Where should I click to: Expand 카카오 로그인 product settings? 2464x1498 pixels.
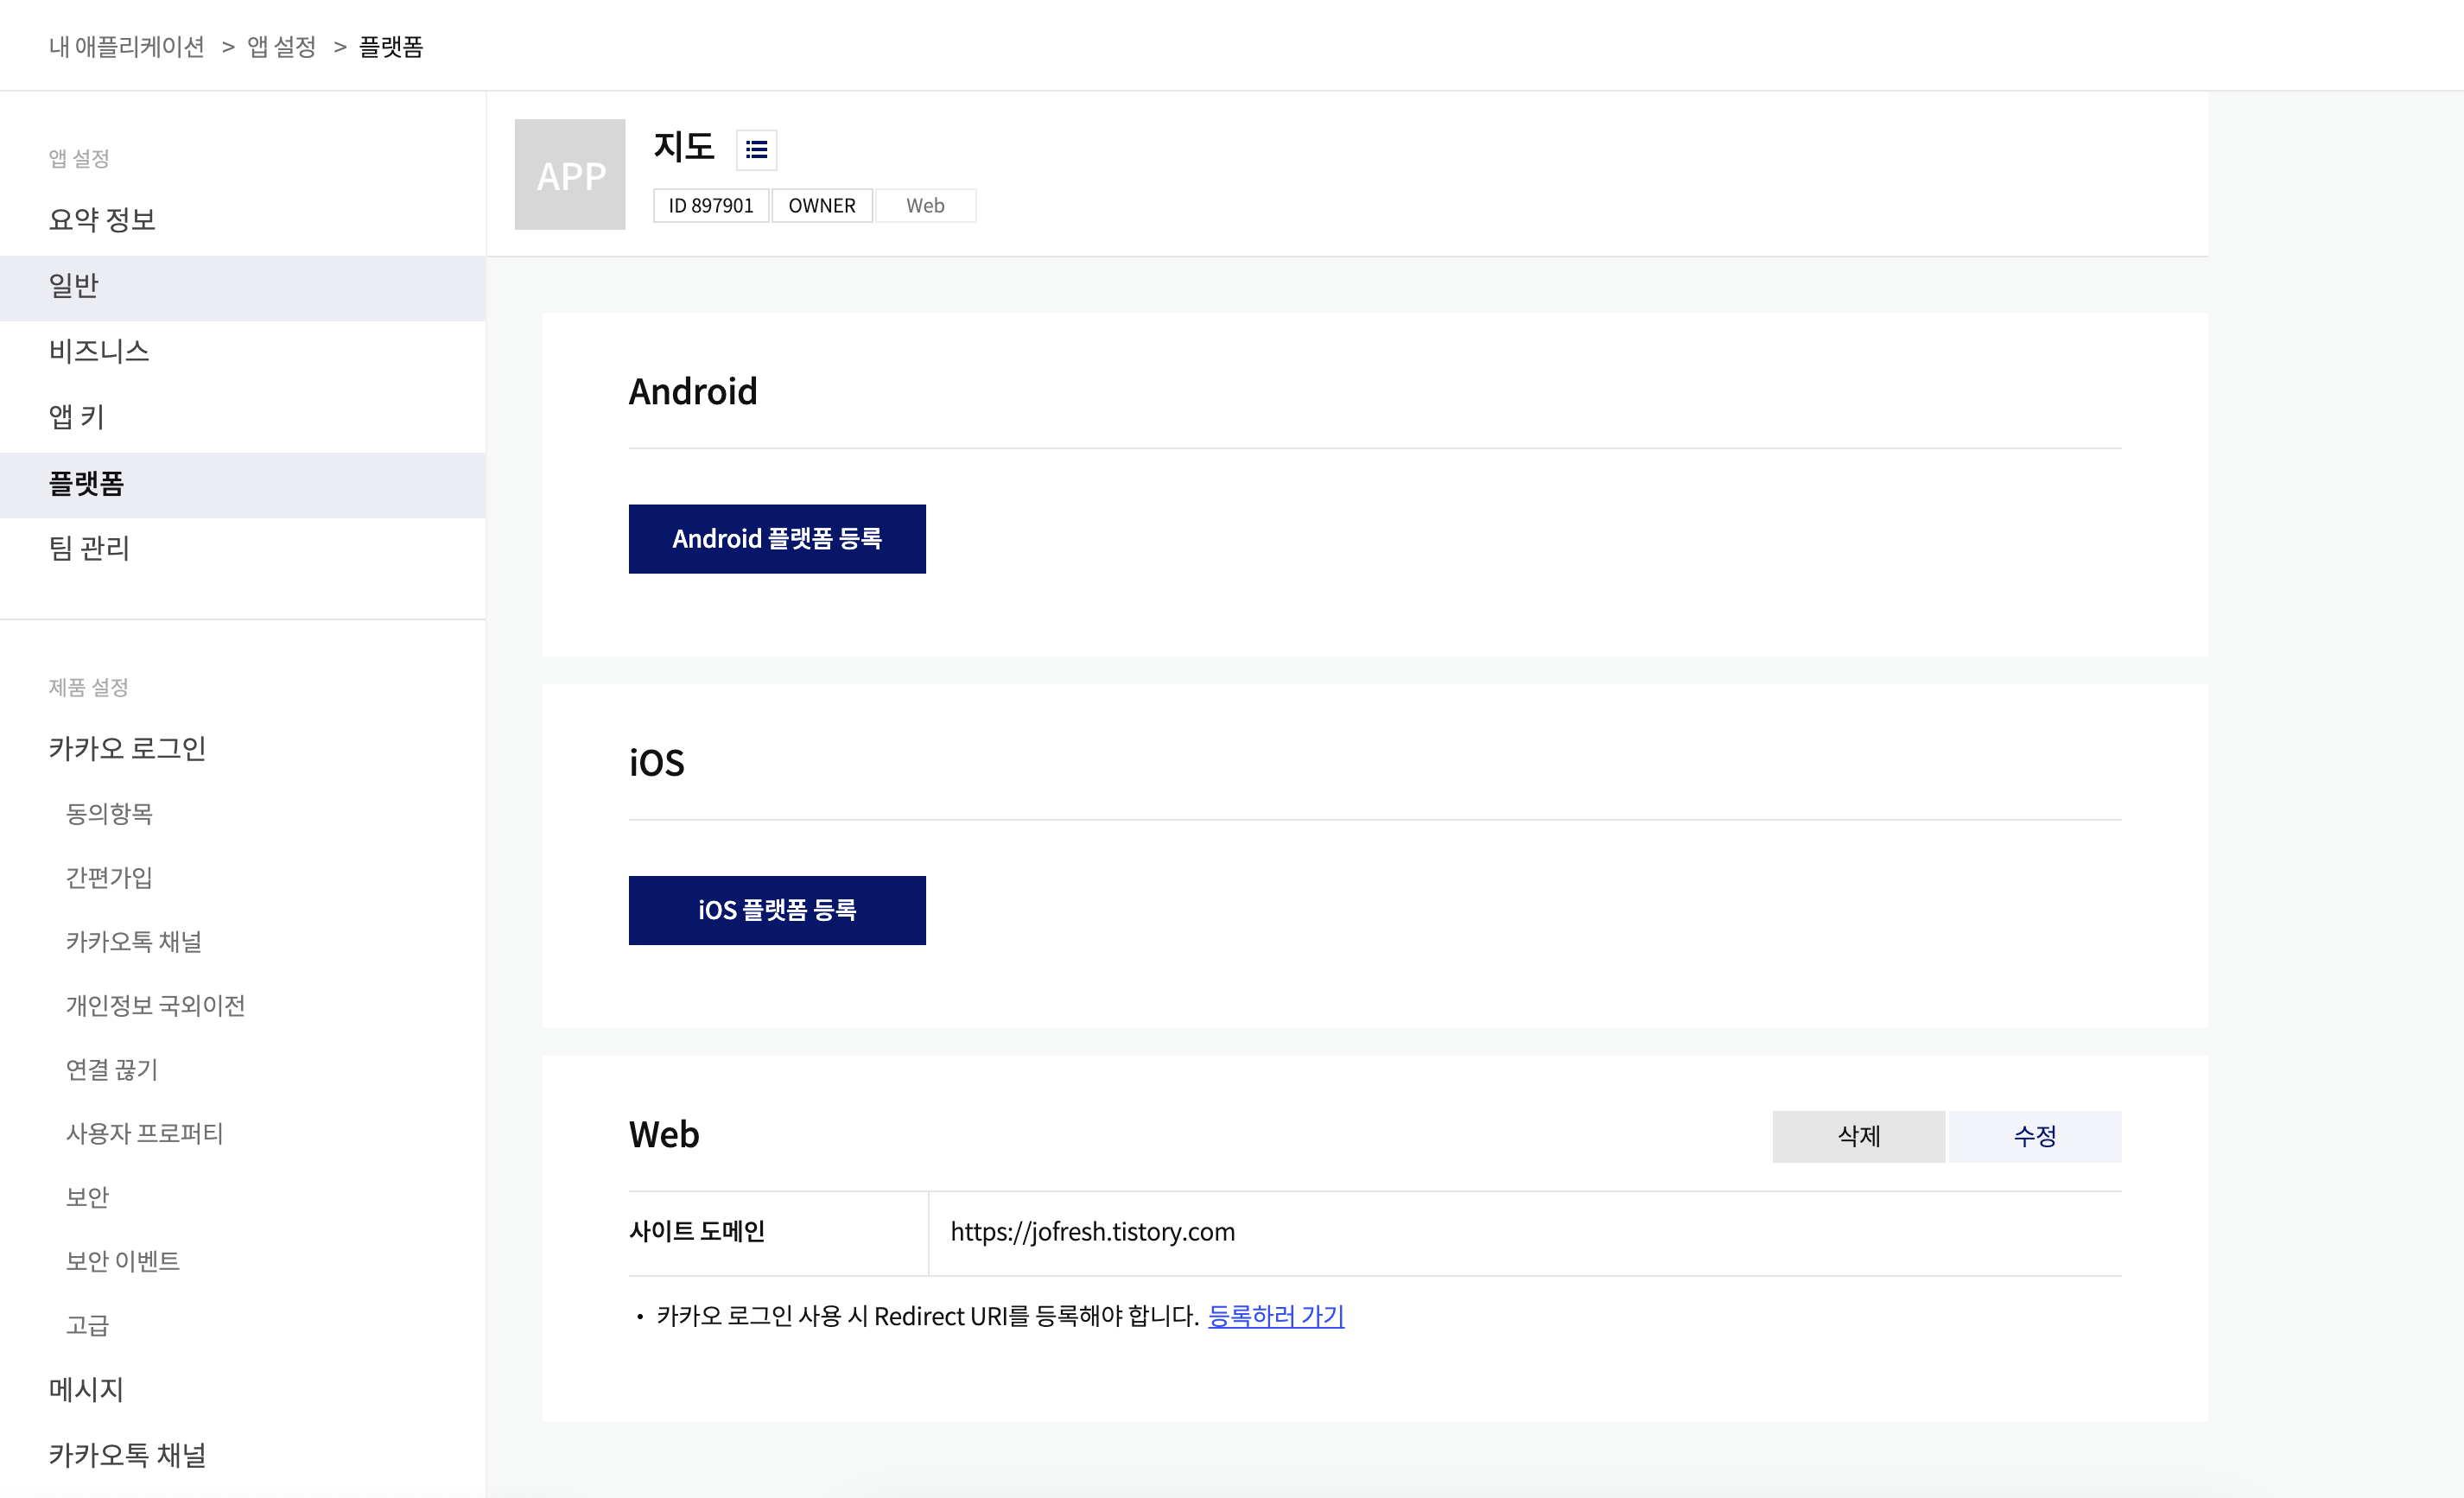(x=127, y=748)
